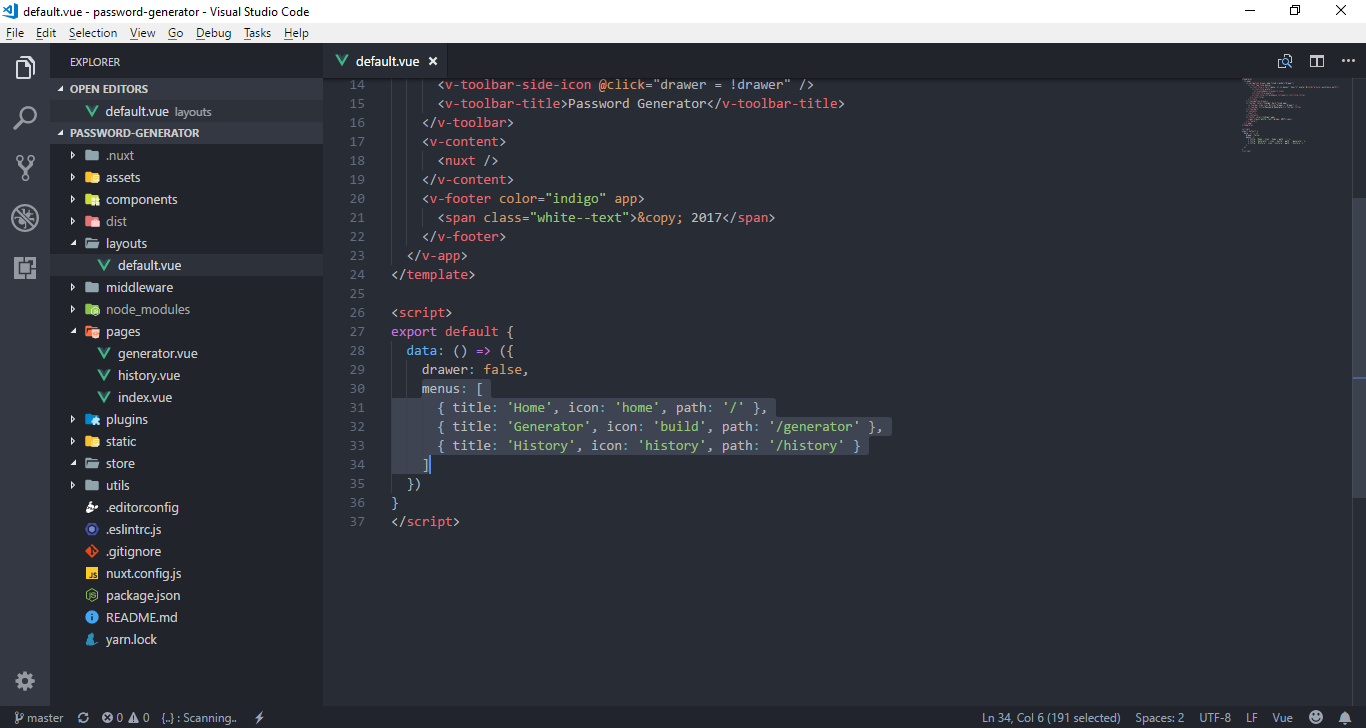Open the Go menu
The height and width of the screenshot is (728, 1366).
(x=176, y=33)
